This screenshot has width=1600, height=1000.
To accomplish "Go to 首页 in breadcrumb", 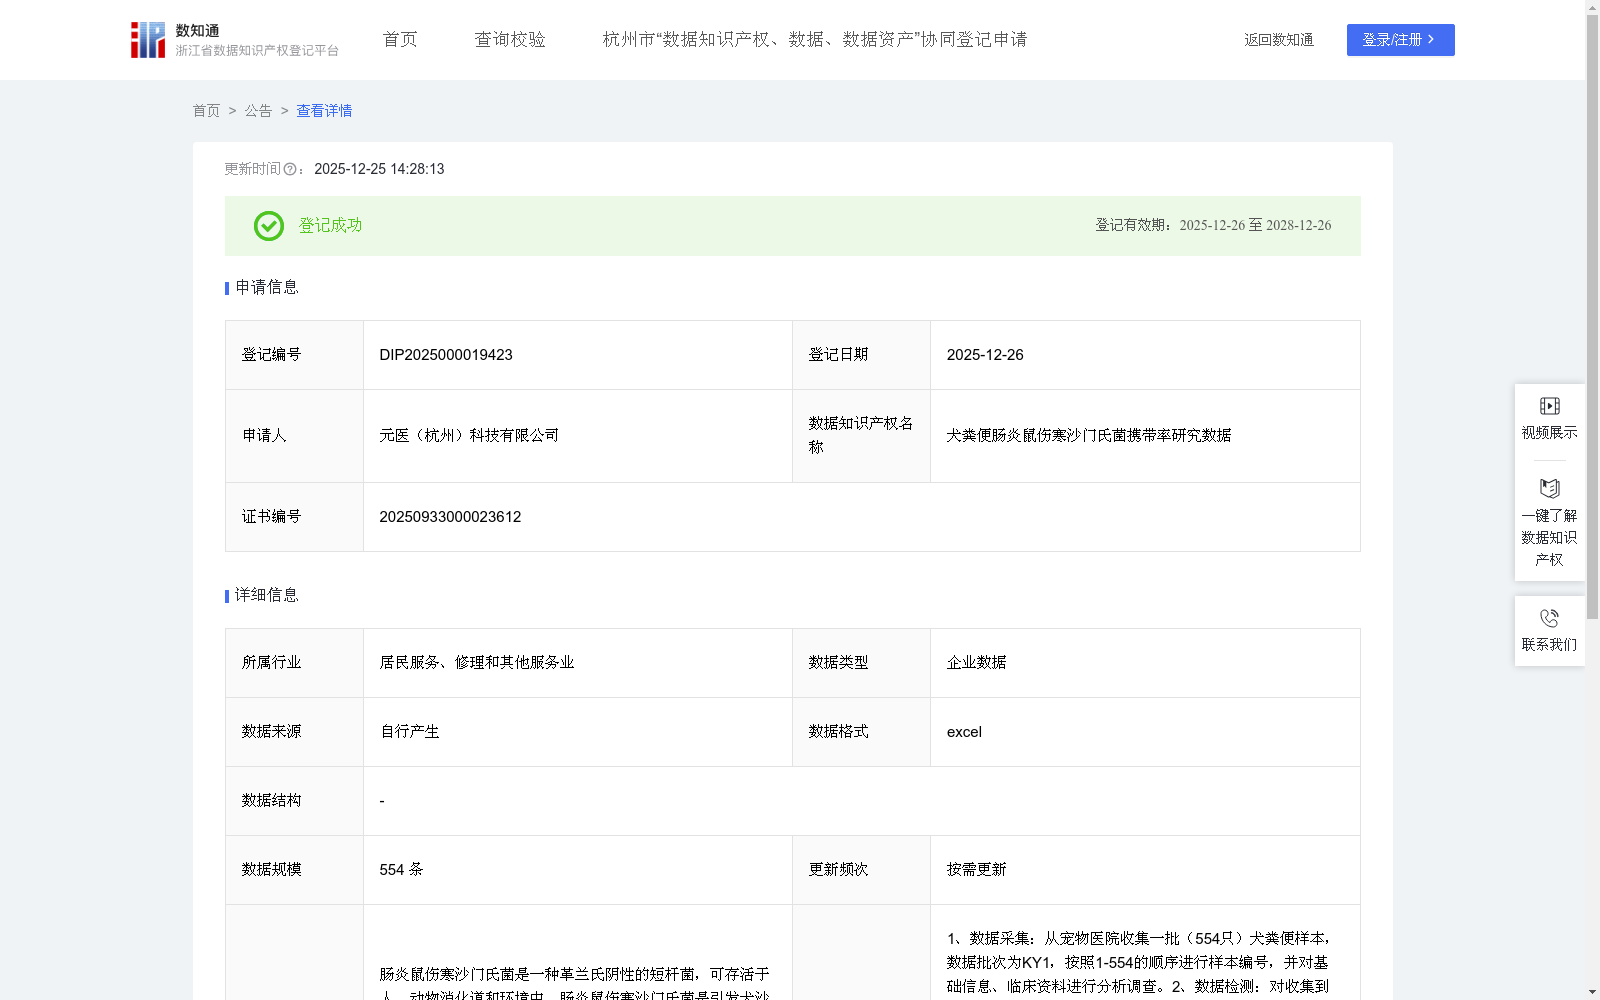I will coord(206,111).
